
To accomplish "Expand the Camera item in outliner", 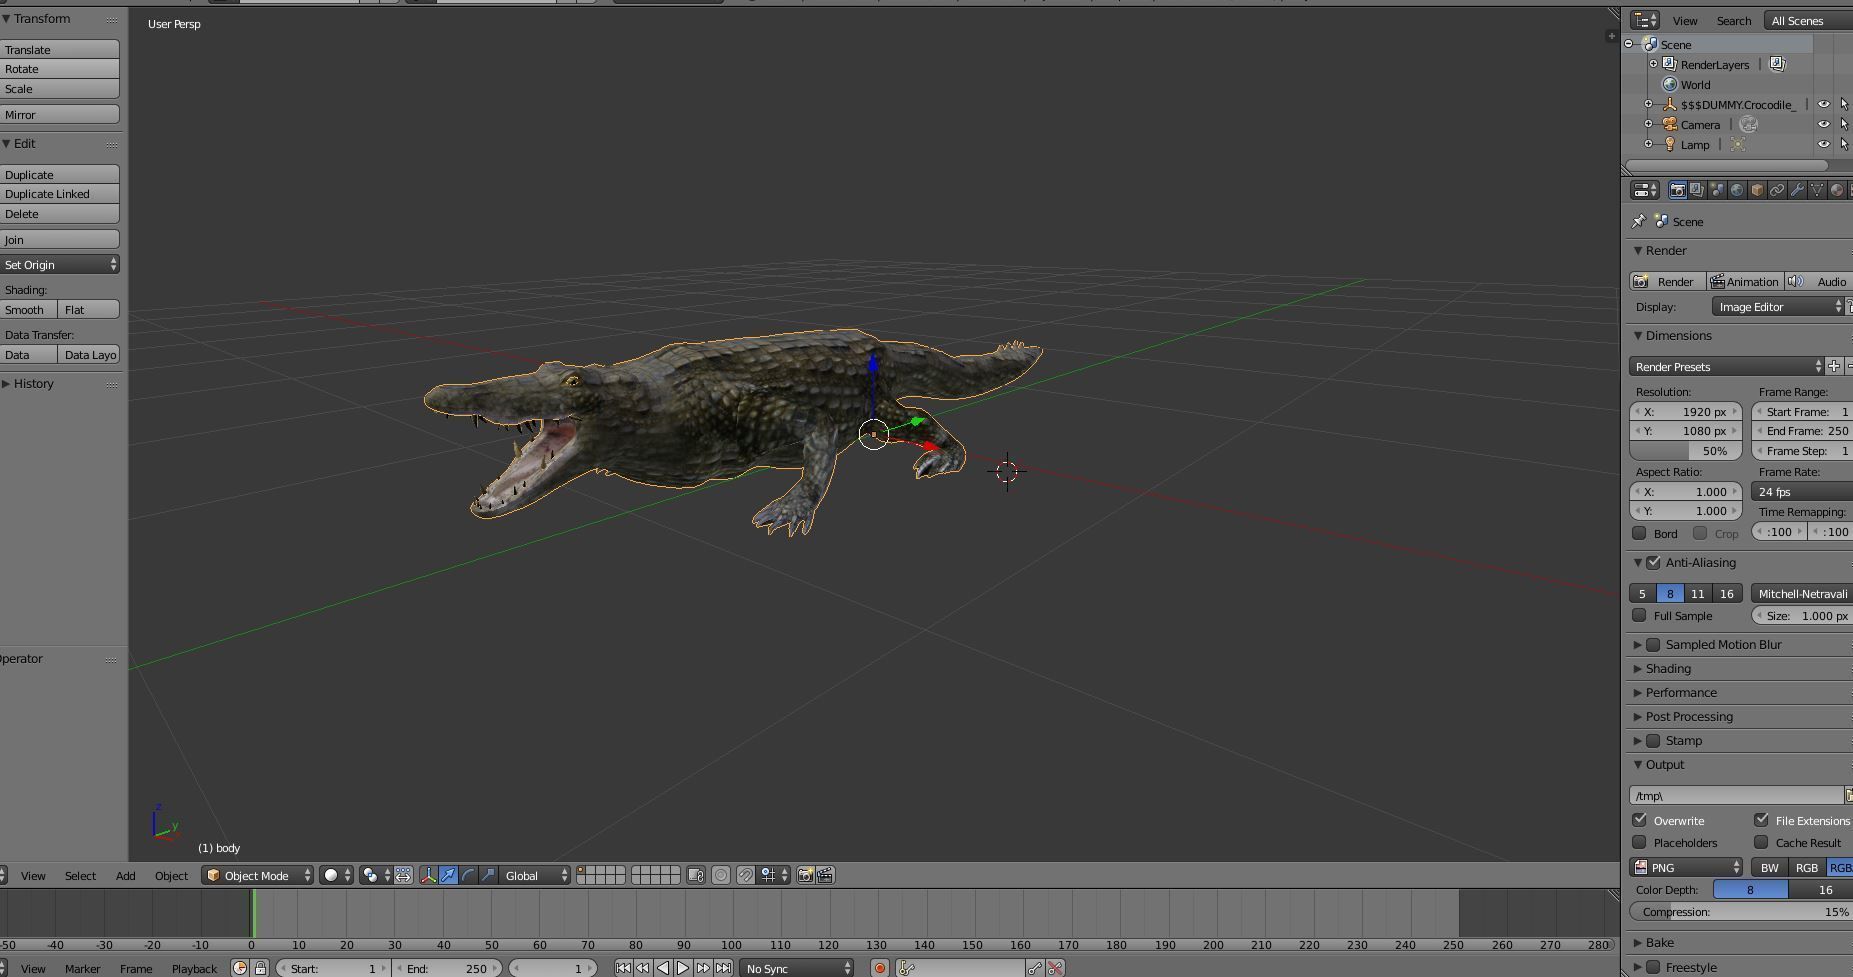I will (x=1649, y=124).
